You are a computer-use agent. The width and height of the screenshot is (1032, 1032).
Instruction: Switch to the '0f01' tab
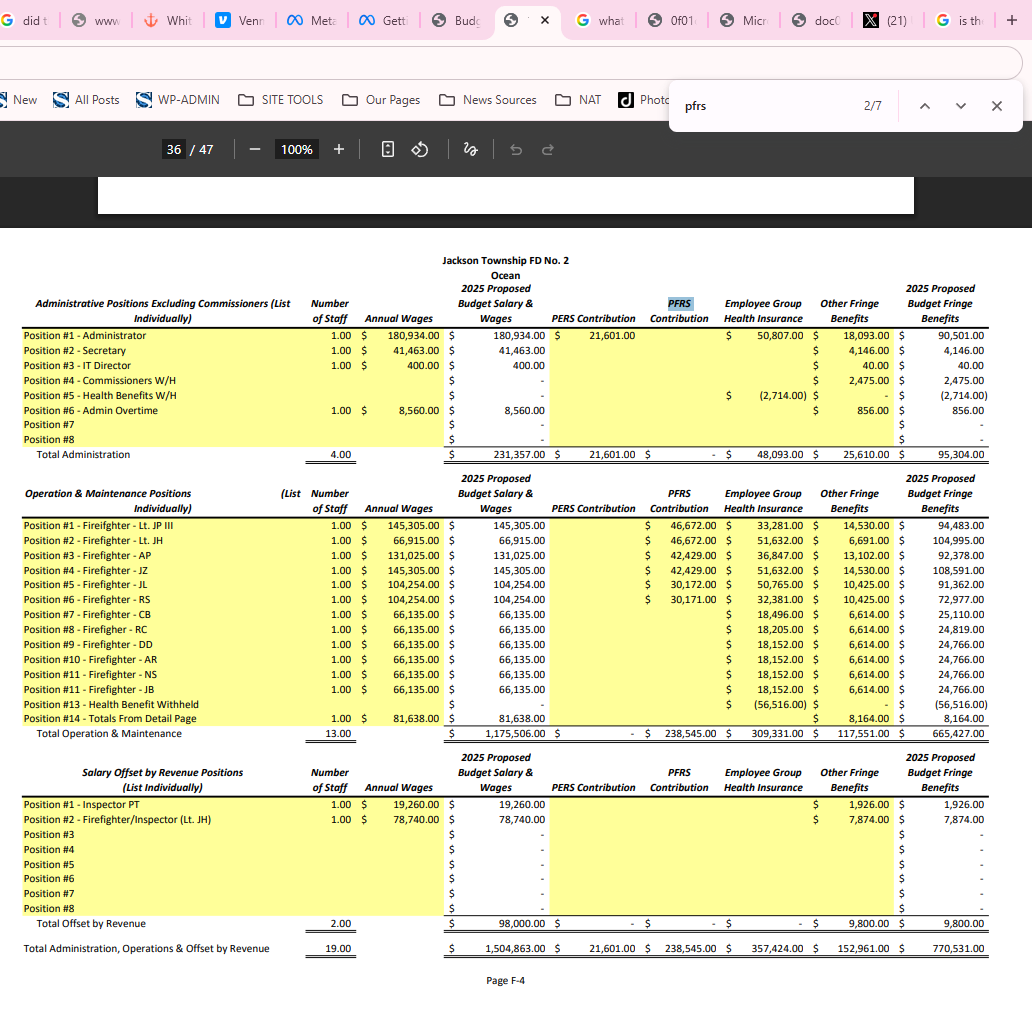(x=673, y=20)
